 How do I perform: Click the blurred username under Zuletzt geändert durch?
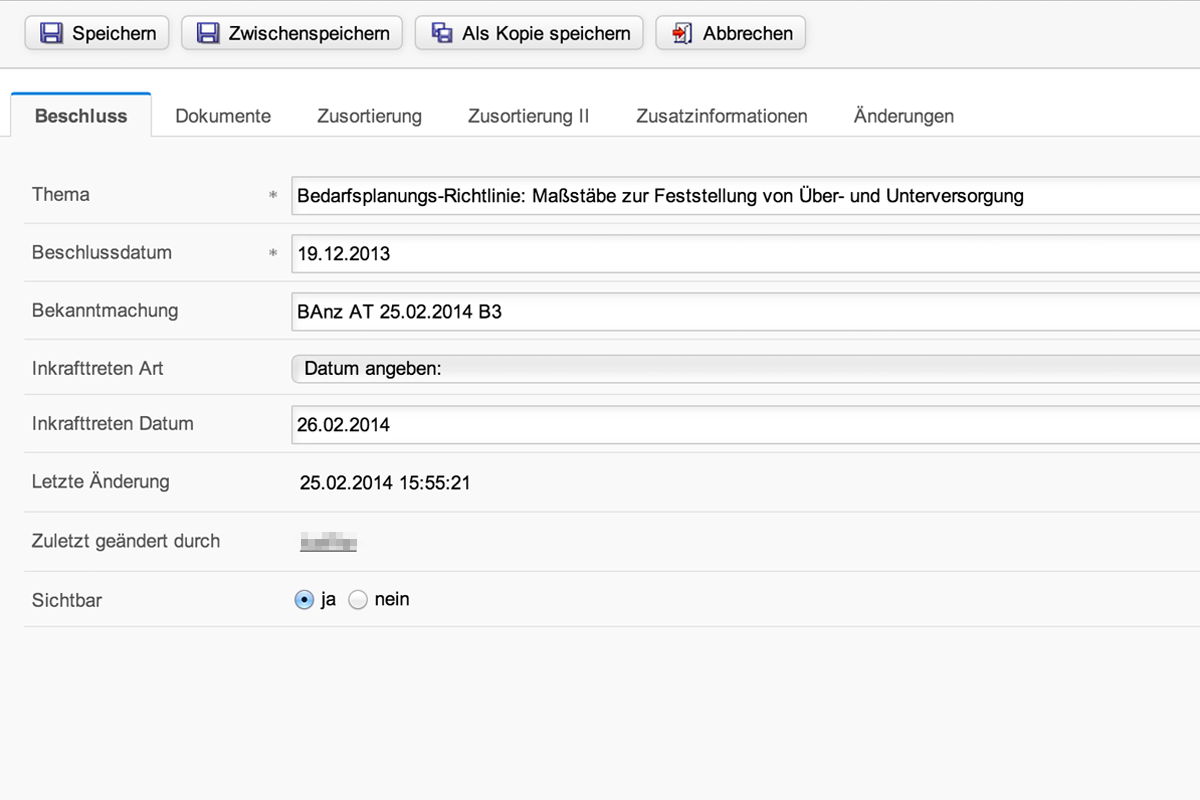coord(328,543)
